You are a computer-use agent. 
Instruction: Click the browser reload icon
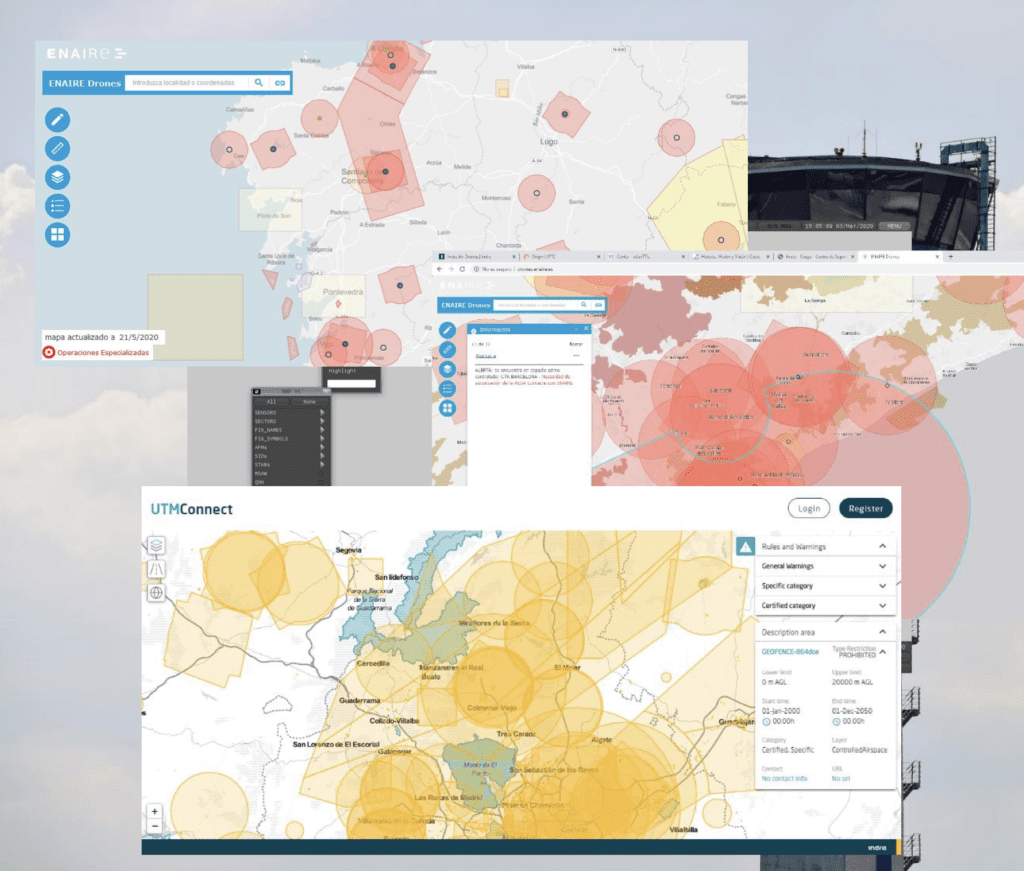462,269
